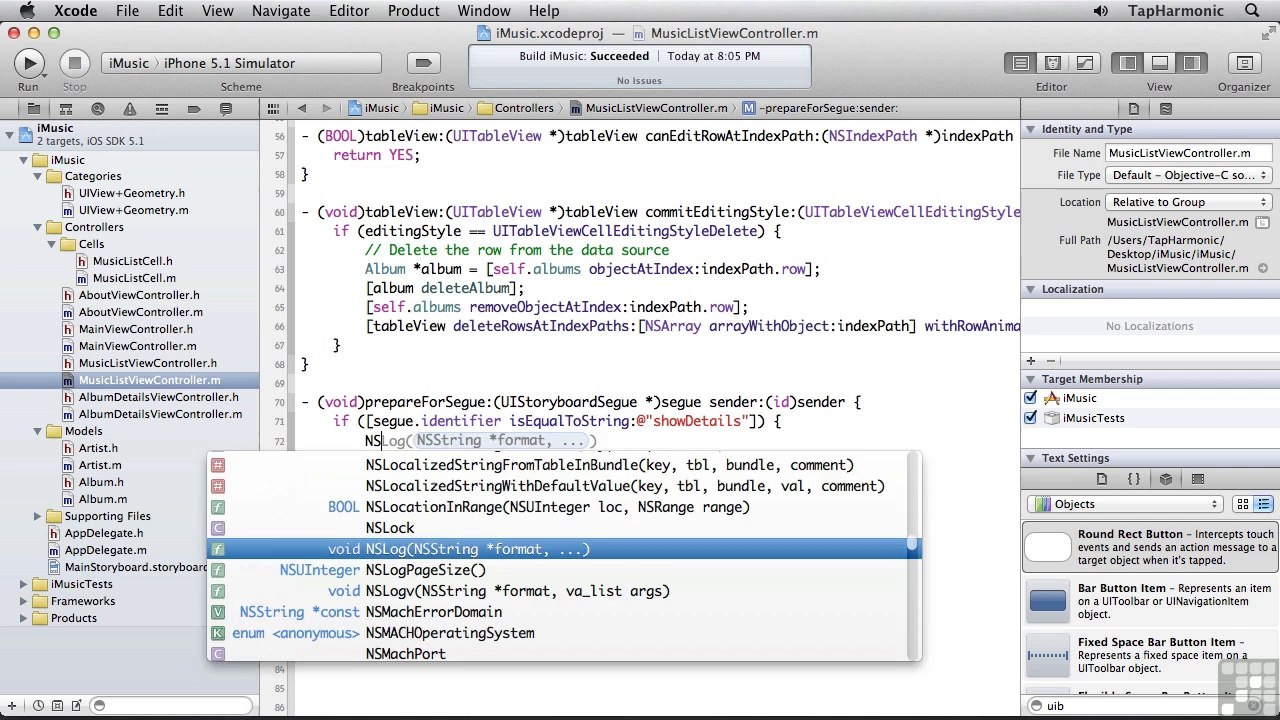Viewport: 1280px width, 720px height.
Task: Show the File Template library
Action: tap(1102, 479)
